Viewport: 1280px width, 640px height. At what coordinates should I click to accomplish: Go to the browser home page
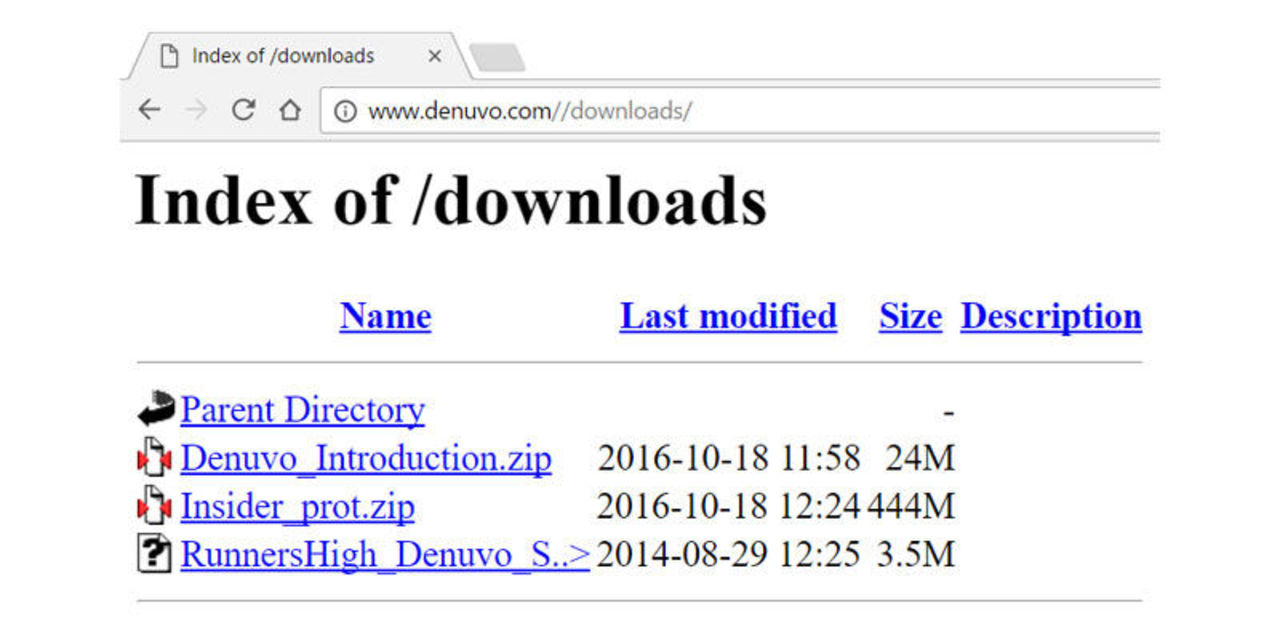pyautogui.click(x=290, y=110)
